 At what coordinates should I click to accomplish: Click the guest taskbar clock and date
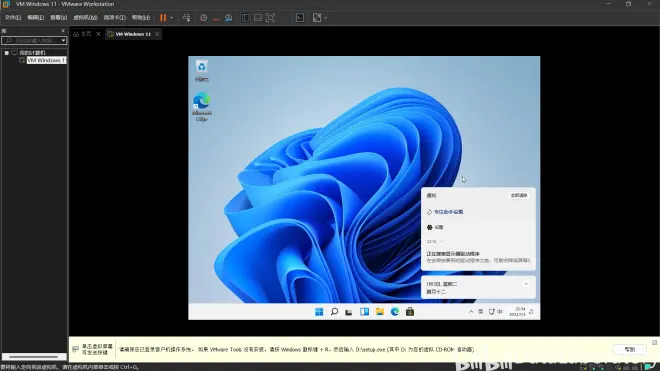(517, 312)
